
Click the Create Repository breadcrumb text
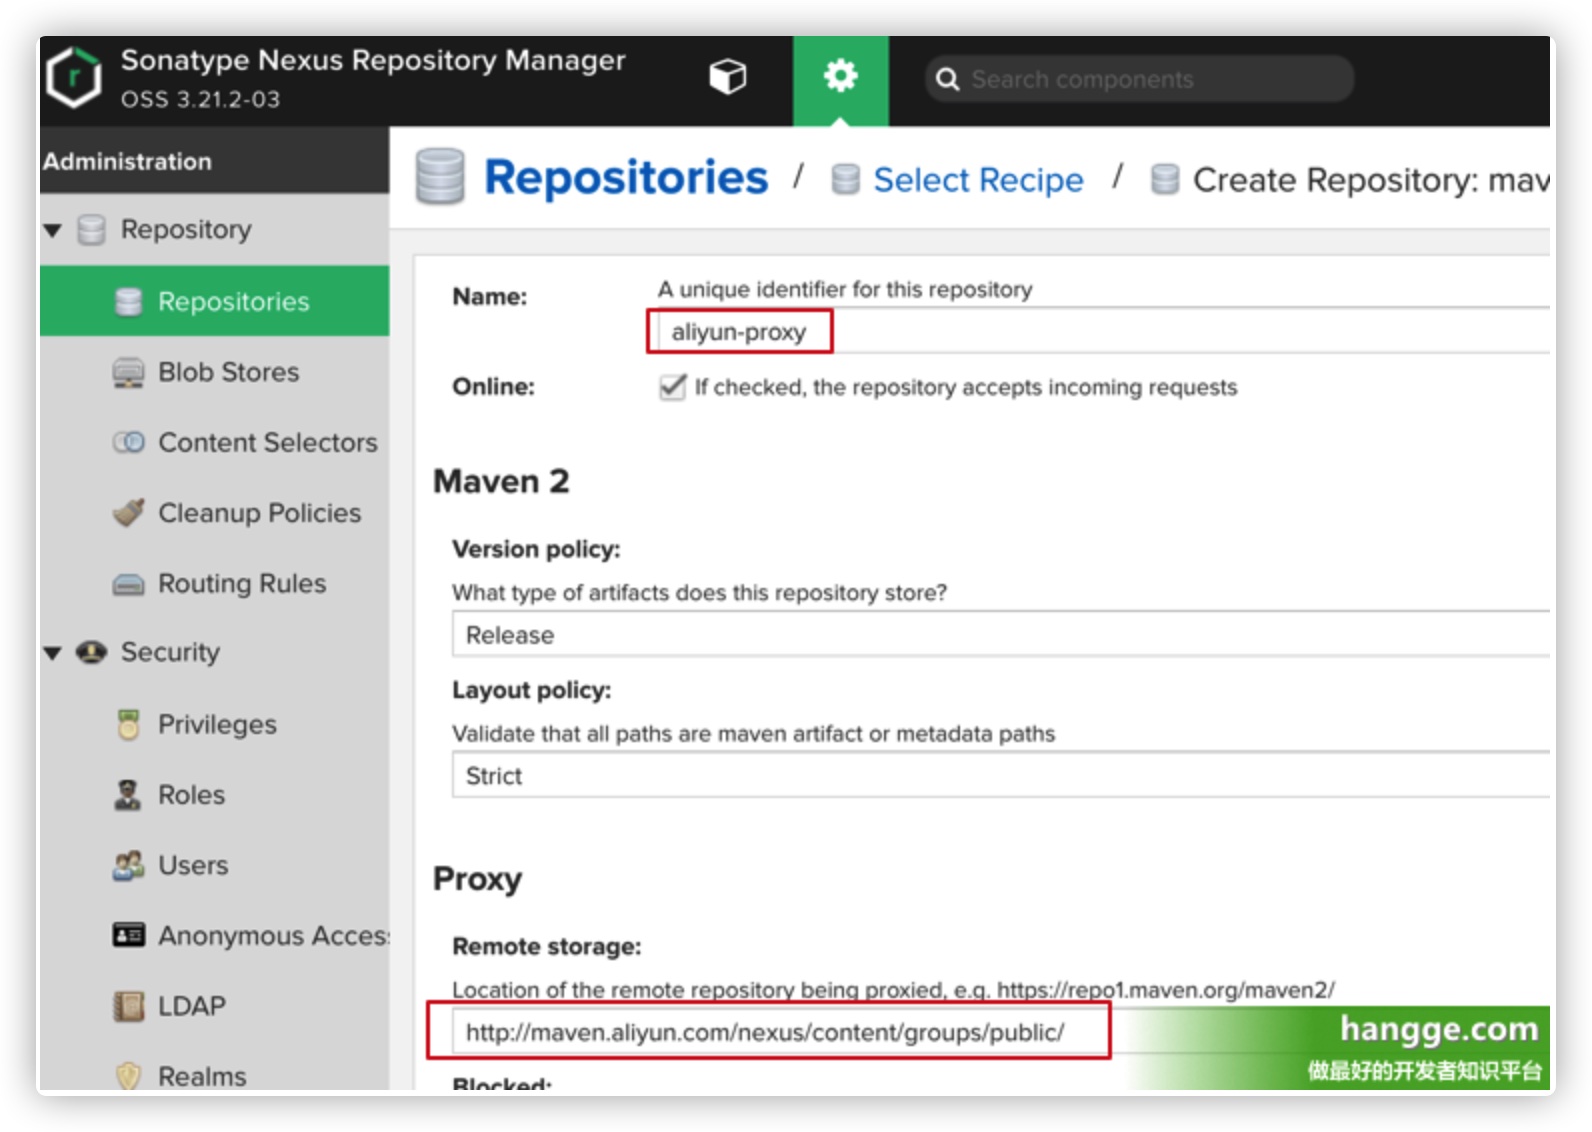click(x=1371, y=180)
